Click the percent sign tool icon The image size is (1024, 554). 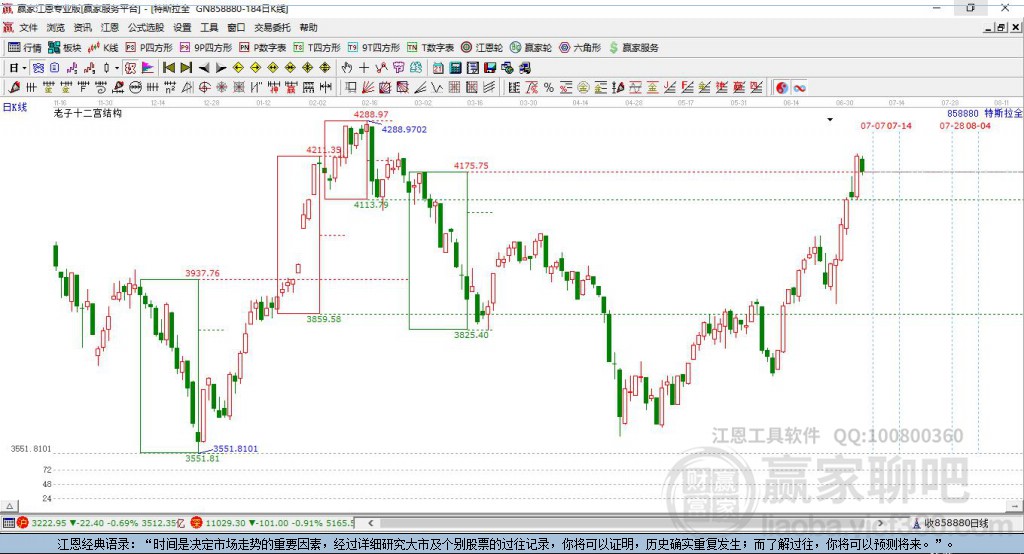pyautogui.click(x=549, y=88)
